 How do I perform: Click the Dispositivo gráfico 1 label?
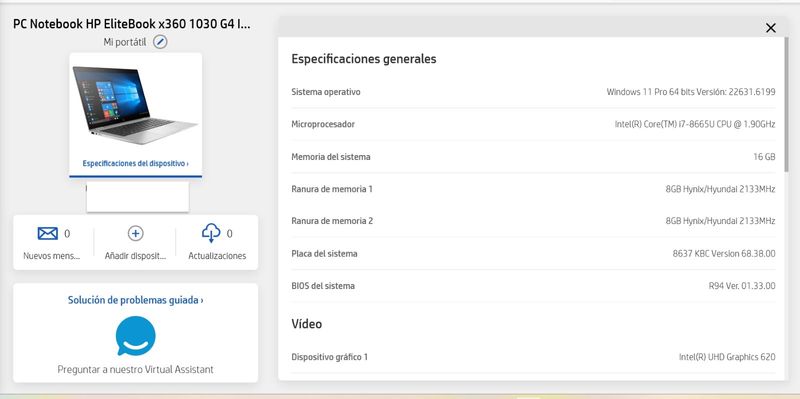tap(330, 357)
